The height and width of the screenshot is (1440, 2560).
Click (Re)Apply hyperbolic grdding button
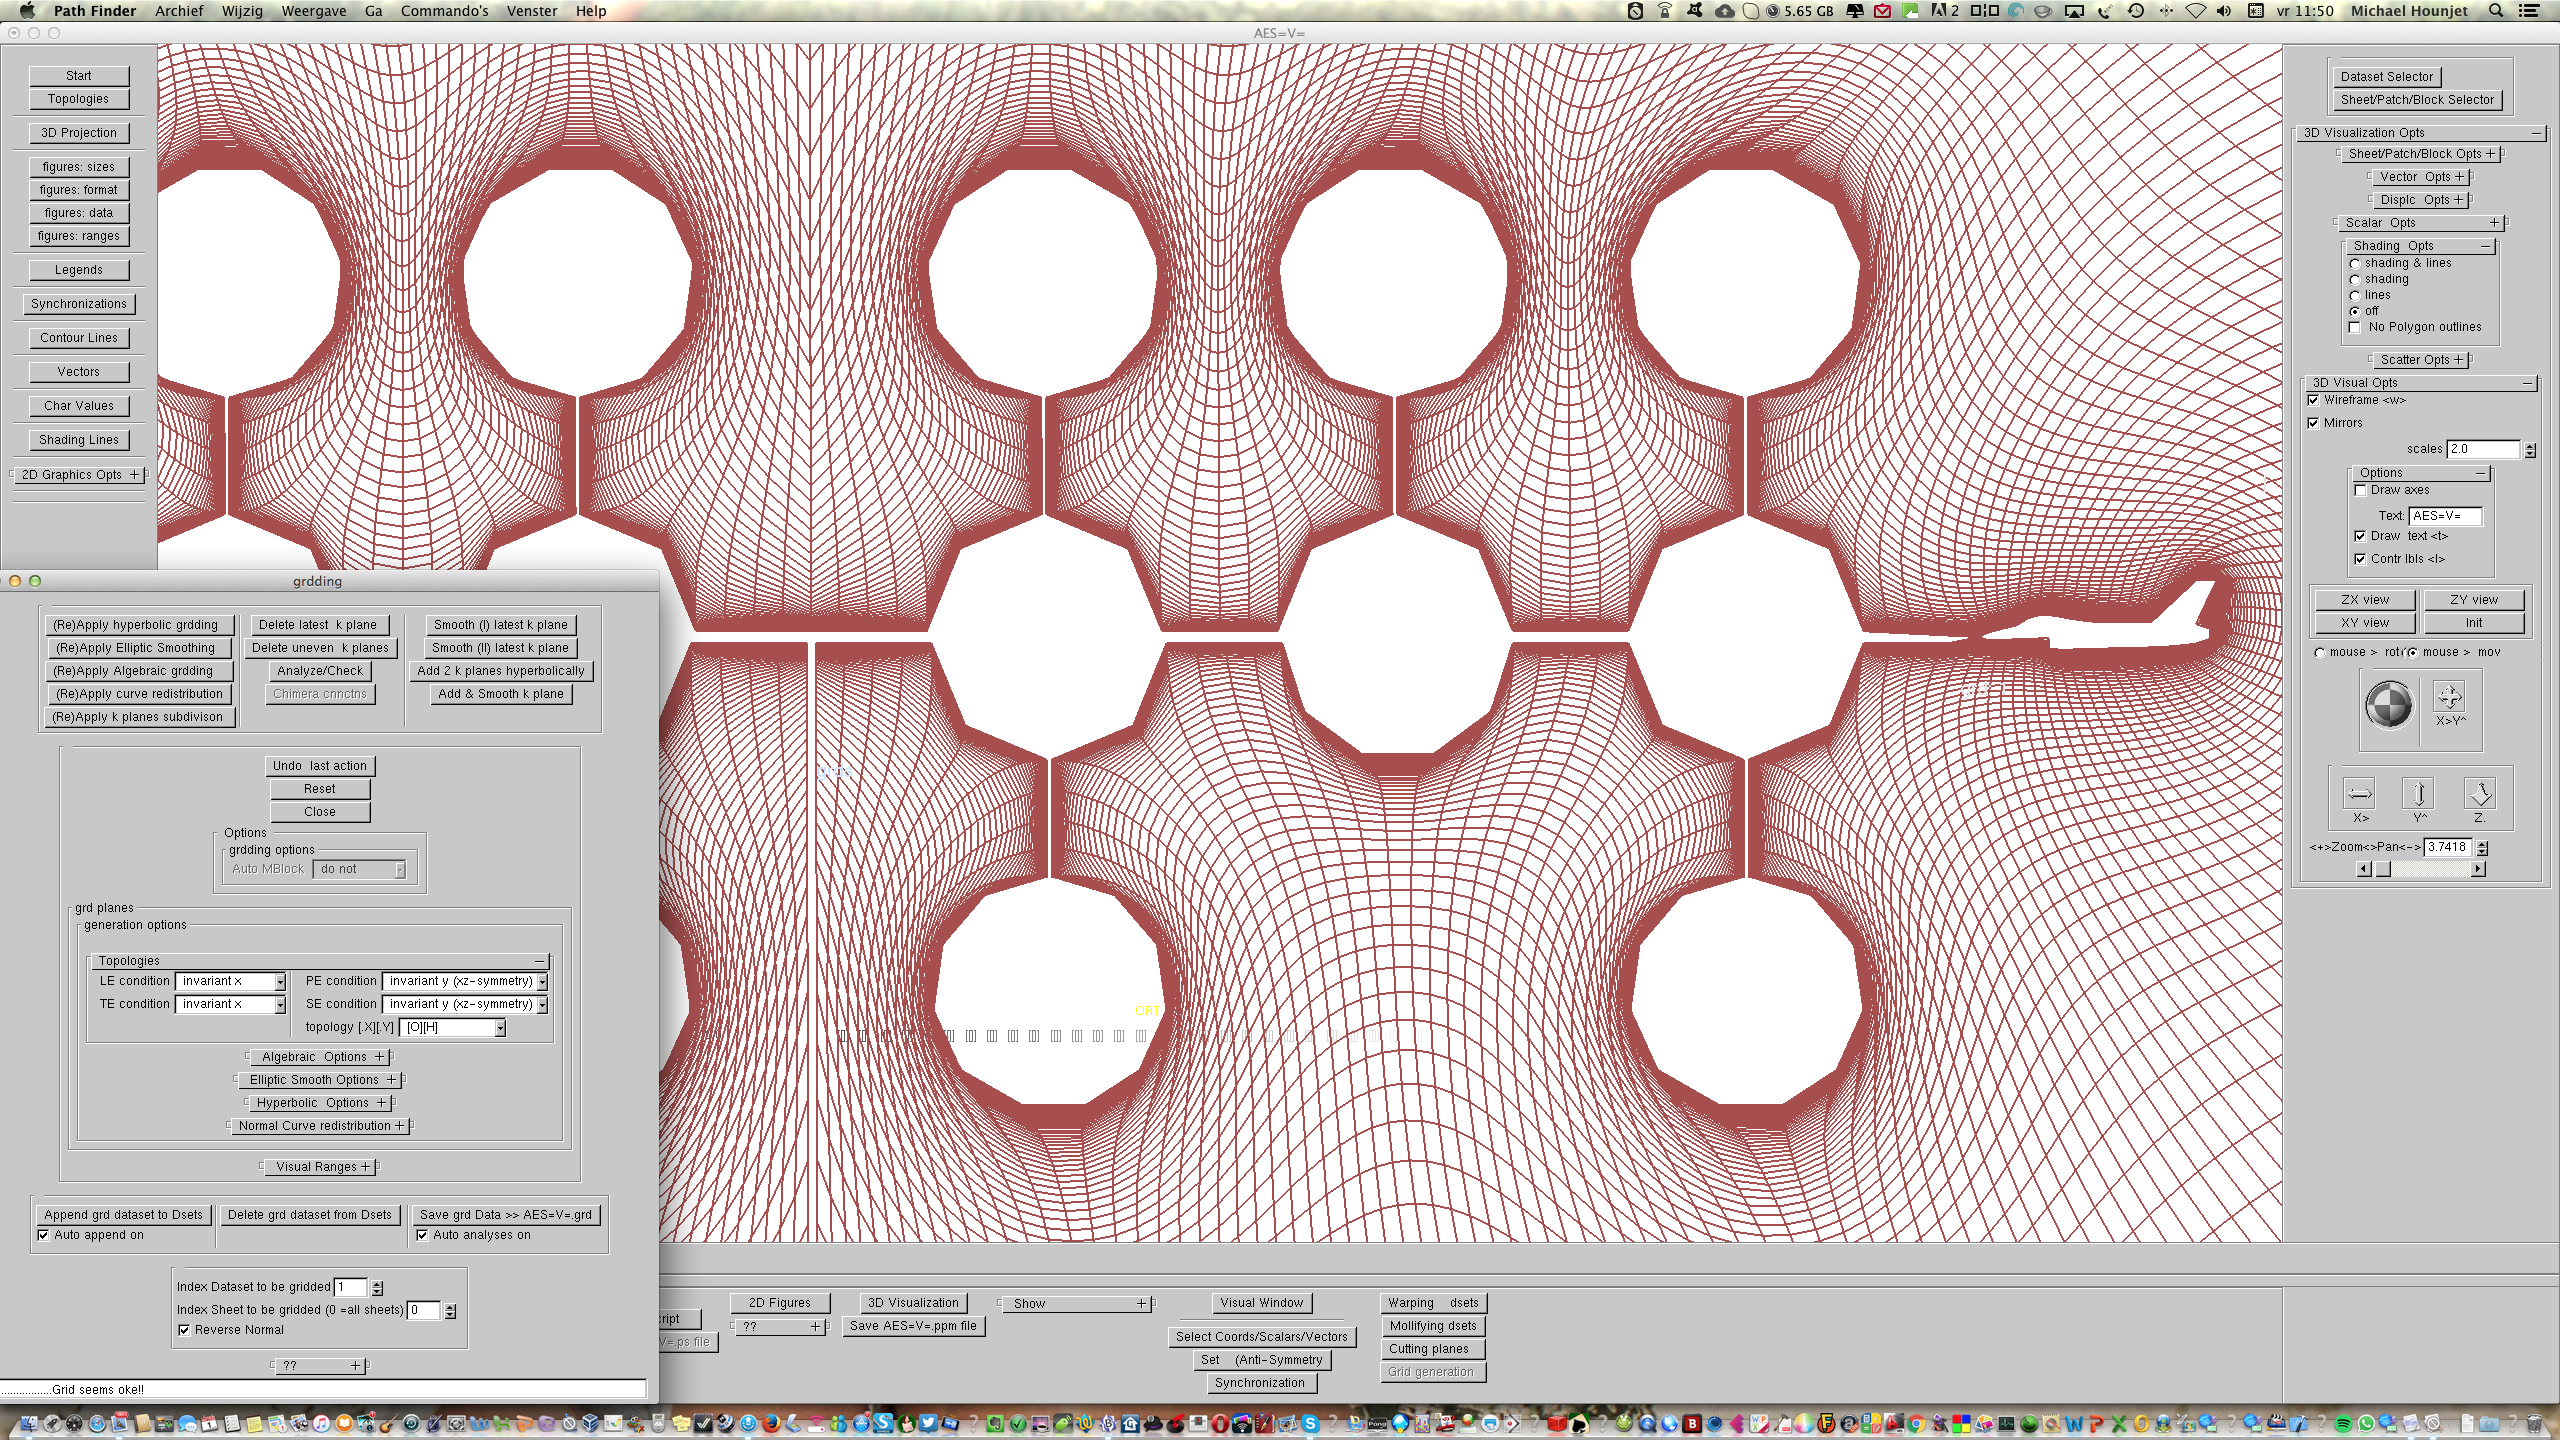[139, 625]
